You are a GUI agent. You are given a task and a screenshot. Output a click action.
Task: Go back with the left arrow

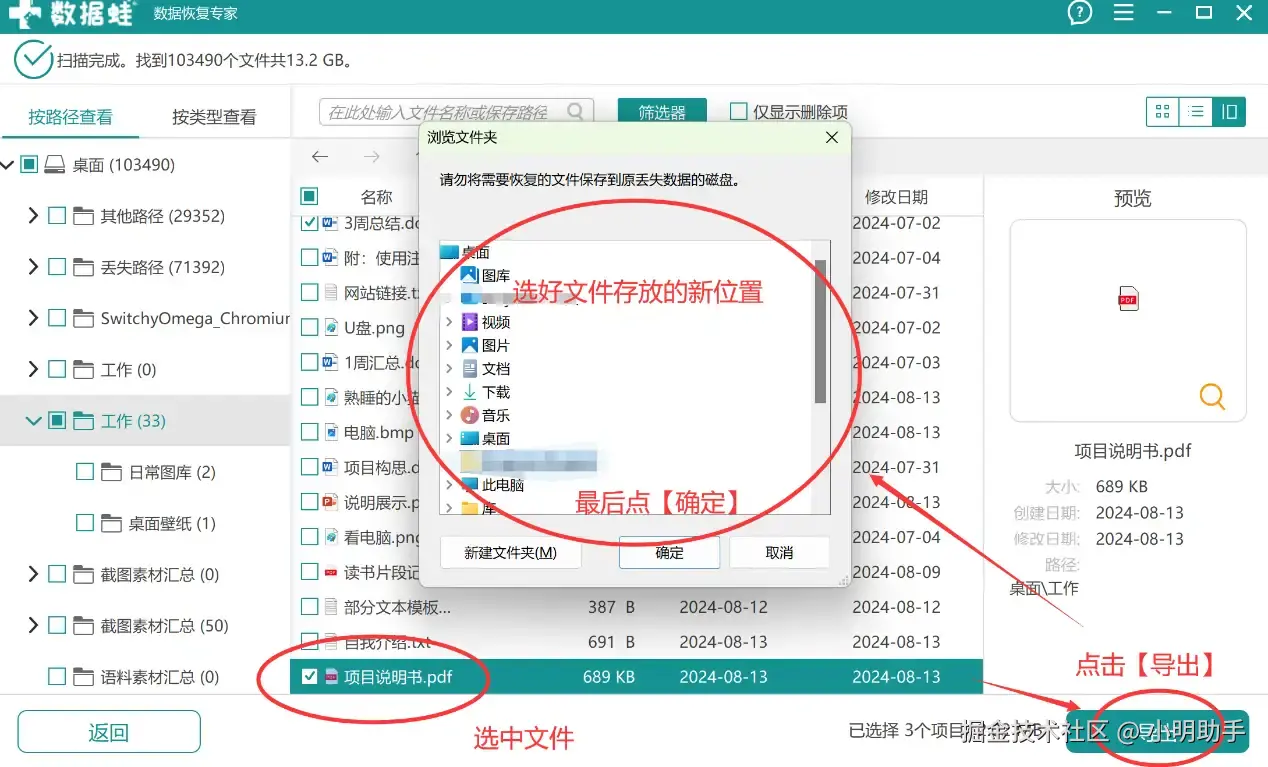(x=320, y=157)
